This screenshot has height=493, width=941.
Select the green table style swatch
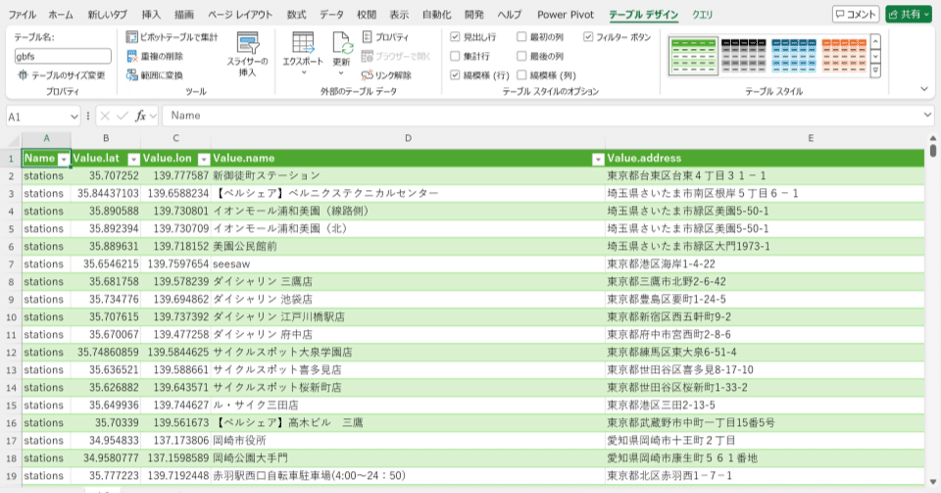pyautogui.click(x=693, y=56)
